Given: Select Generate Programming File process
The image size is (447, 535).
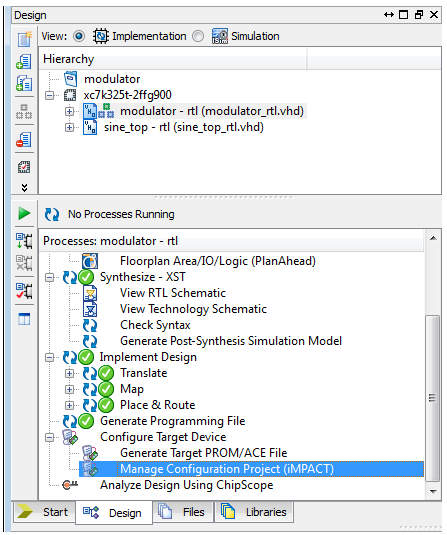Looking at the screenshot, I should [172, 421].
